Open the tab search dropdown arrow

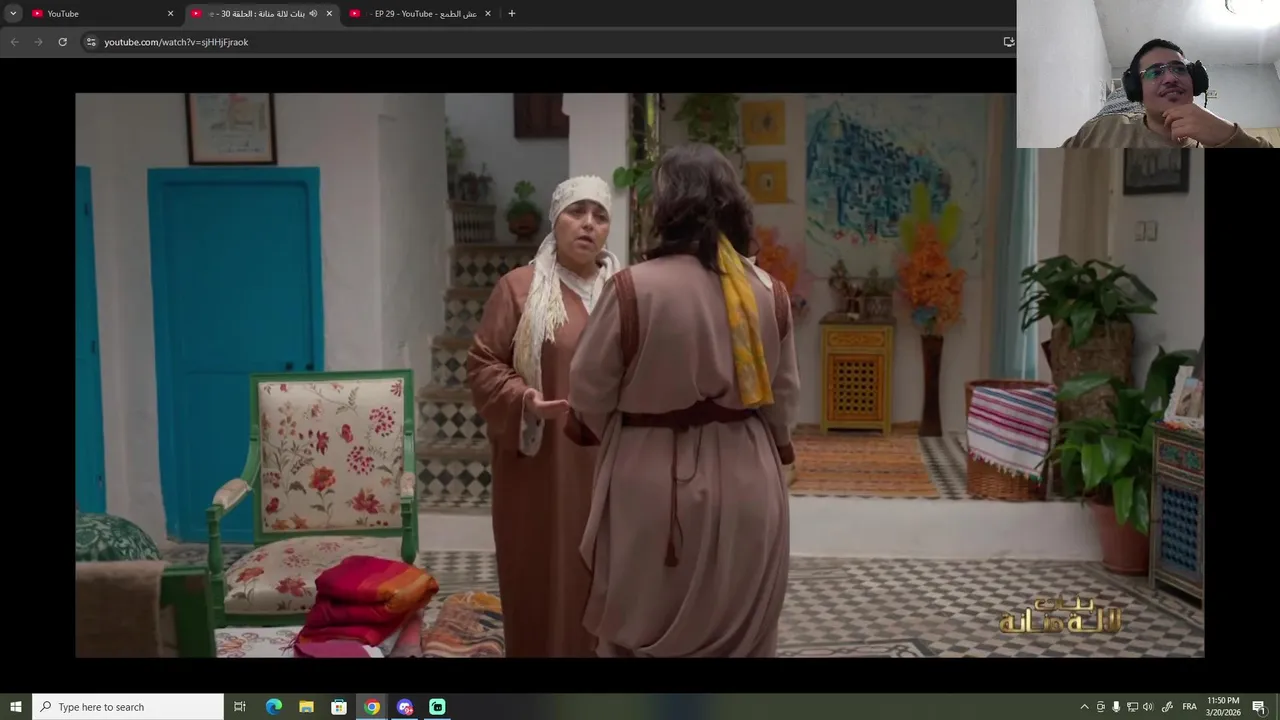click(x=13, y=13)
